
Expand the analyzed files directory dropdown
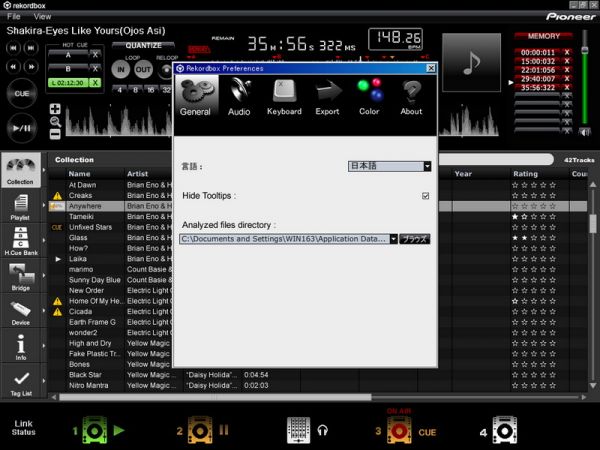coord(394,239)
